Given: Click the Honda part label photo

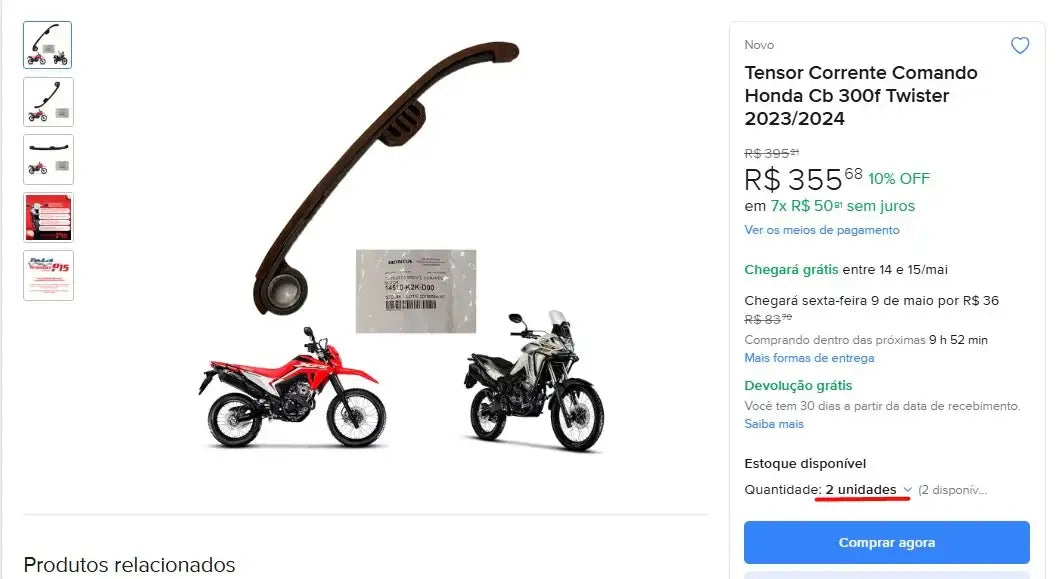Looking at the screenshot, I should (x=416, y=291).
